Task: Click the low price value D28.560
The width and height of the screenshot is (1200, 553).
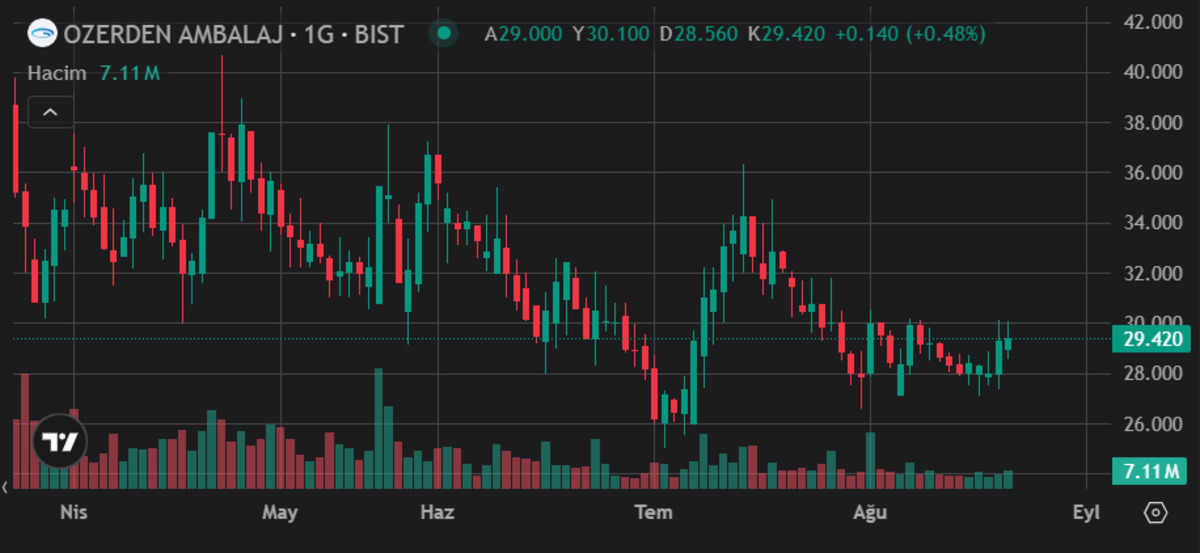Action: click(698, 34)
